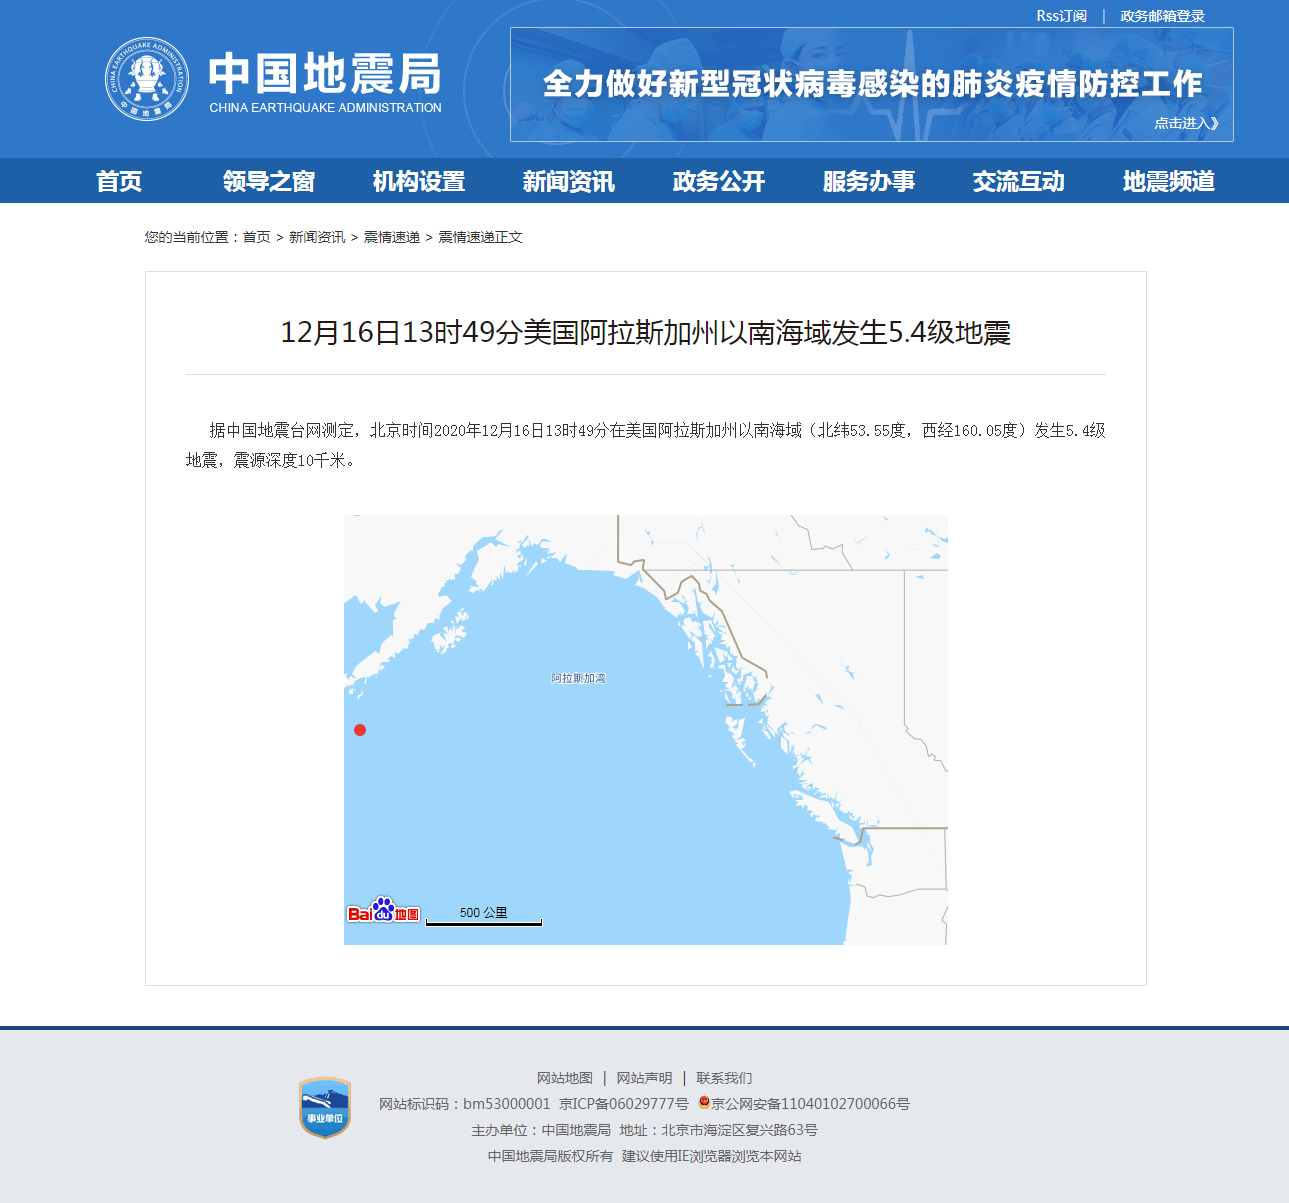
Task: Click 点击进入 on the epidemic banner
Action: 1186,123
